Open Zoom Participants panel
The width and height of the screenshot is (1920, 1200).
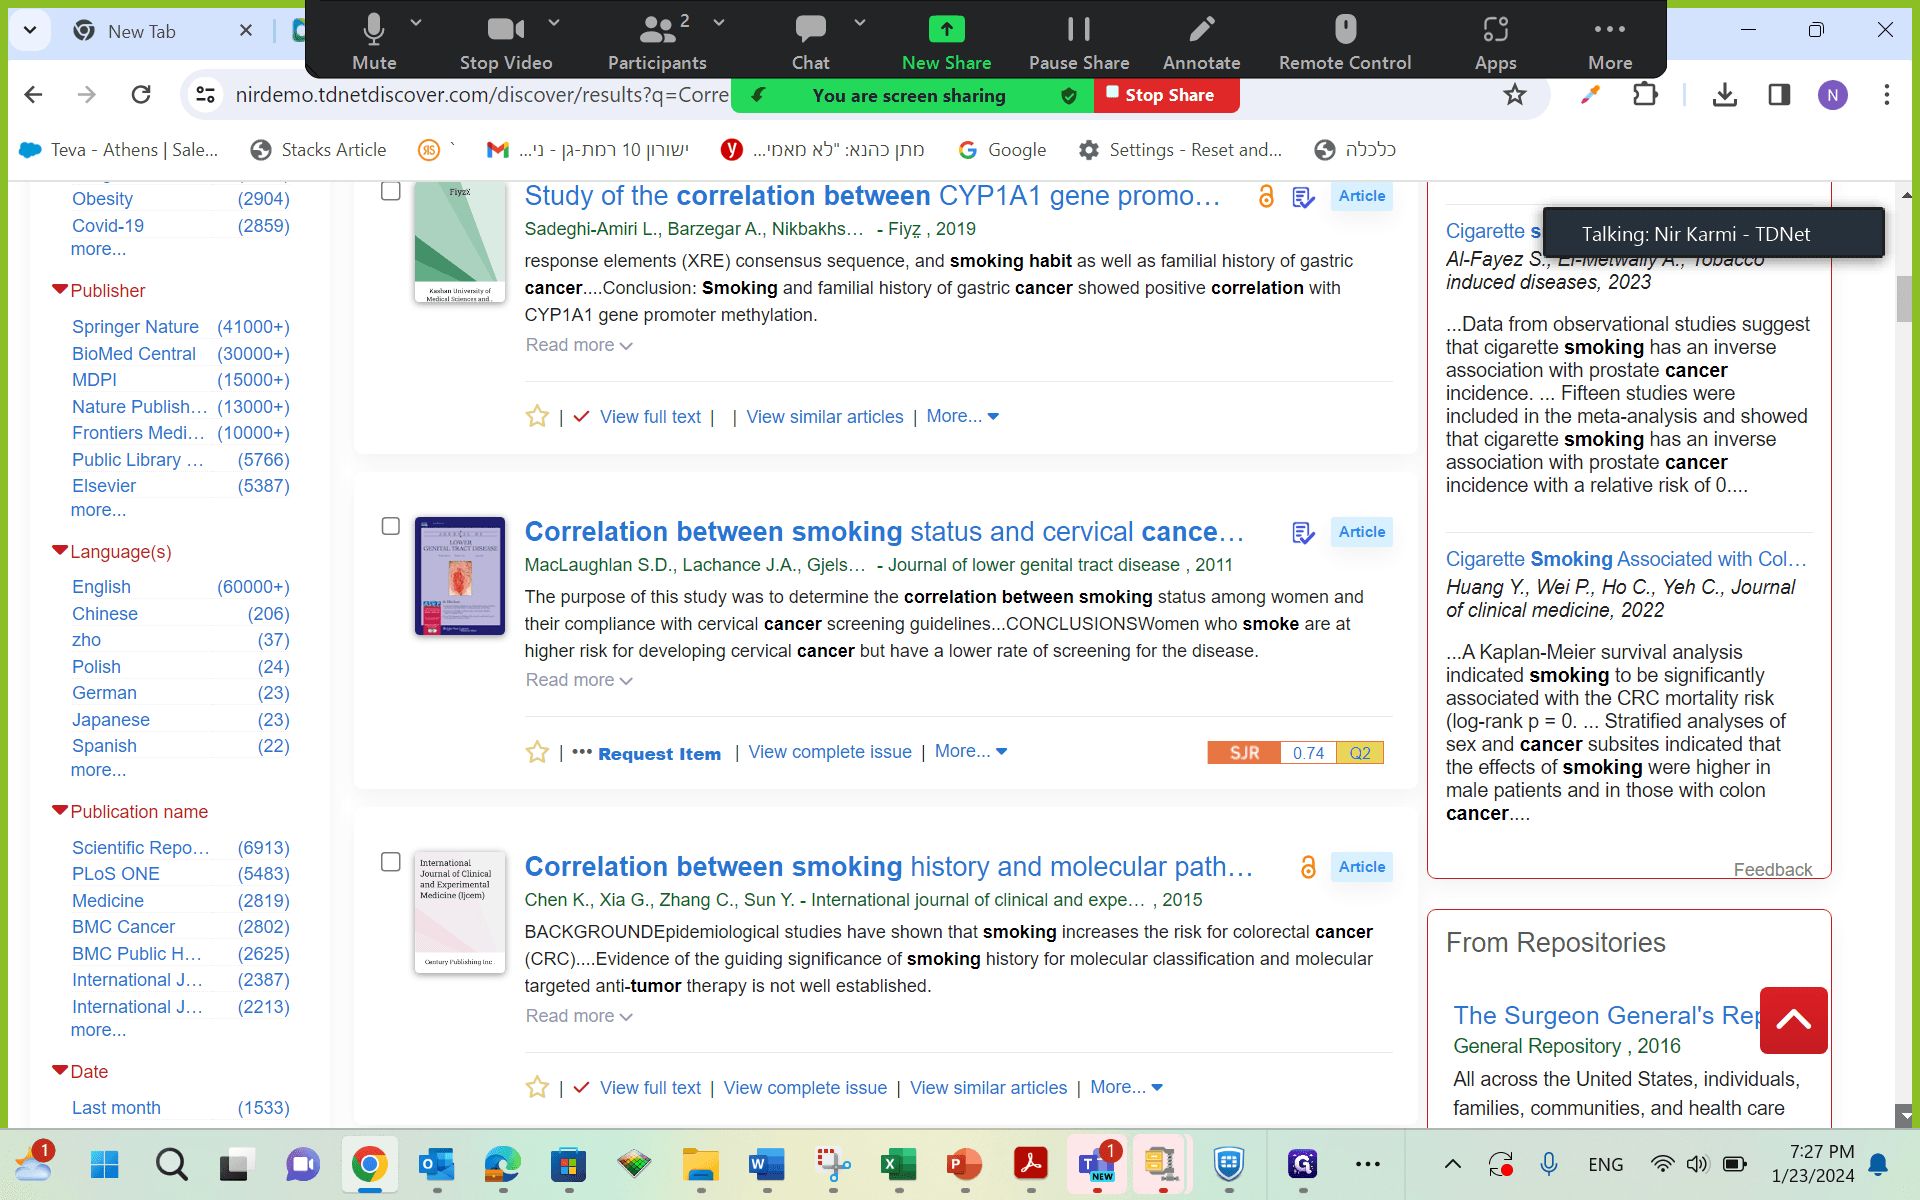click(x=657, y=40)
